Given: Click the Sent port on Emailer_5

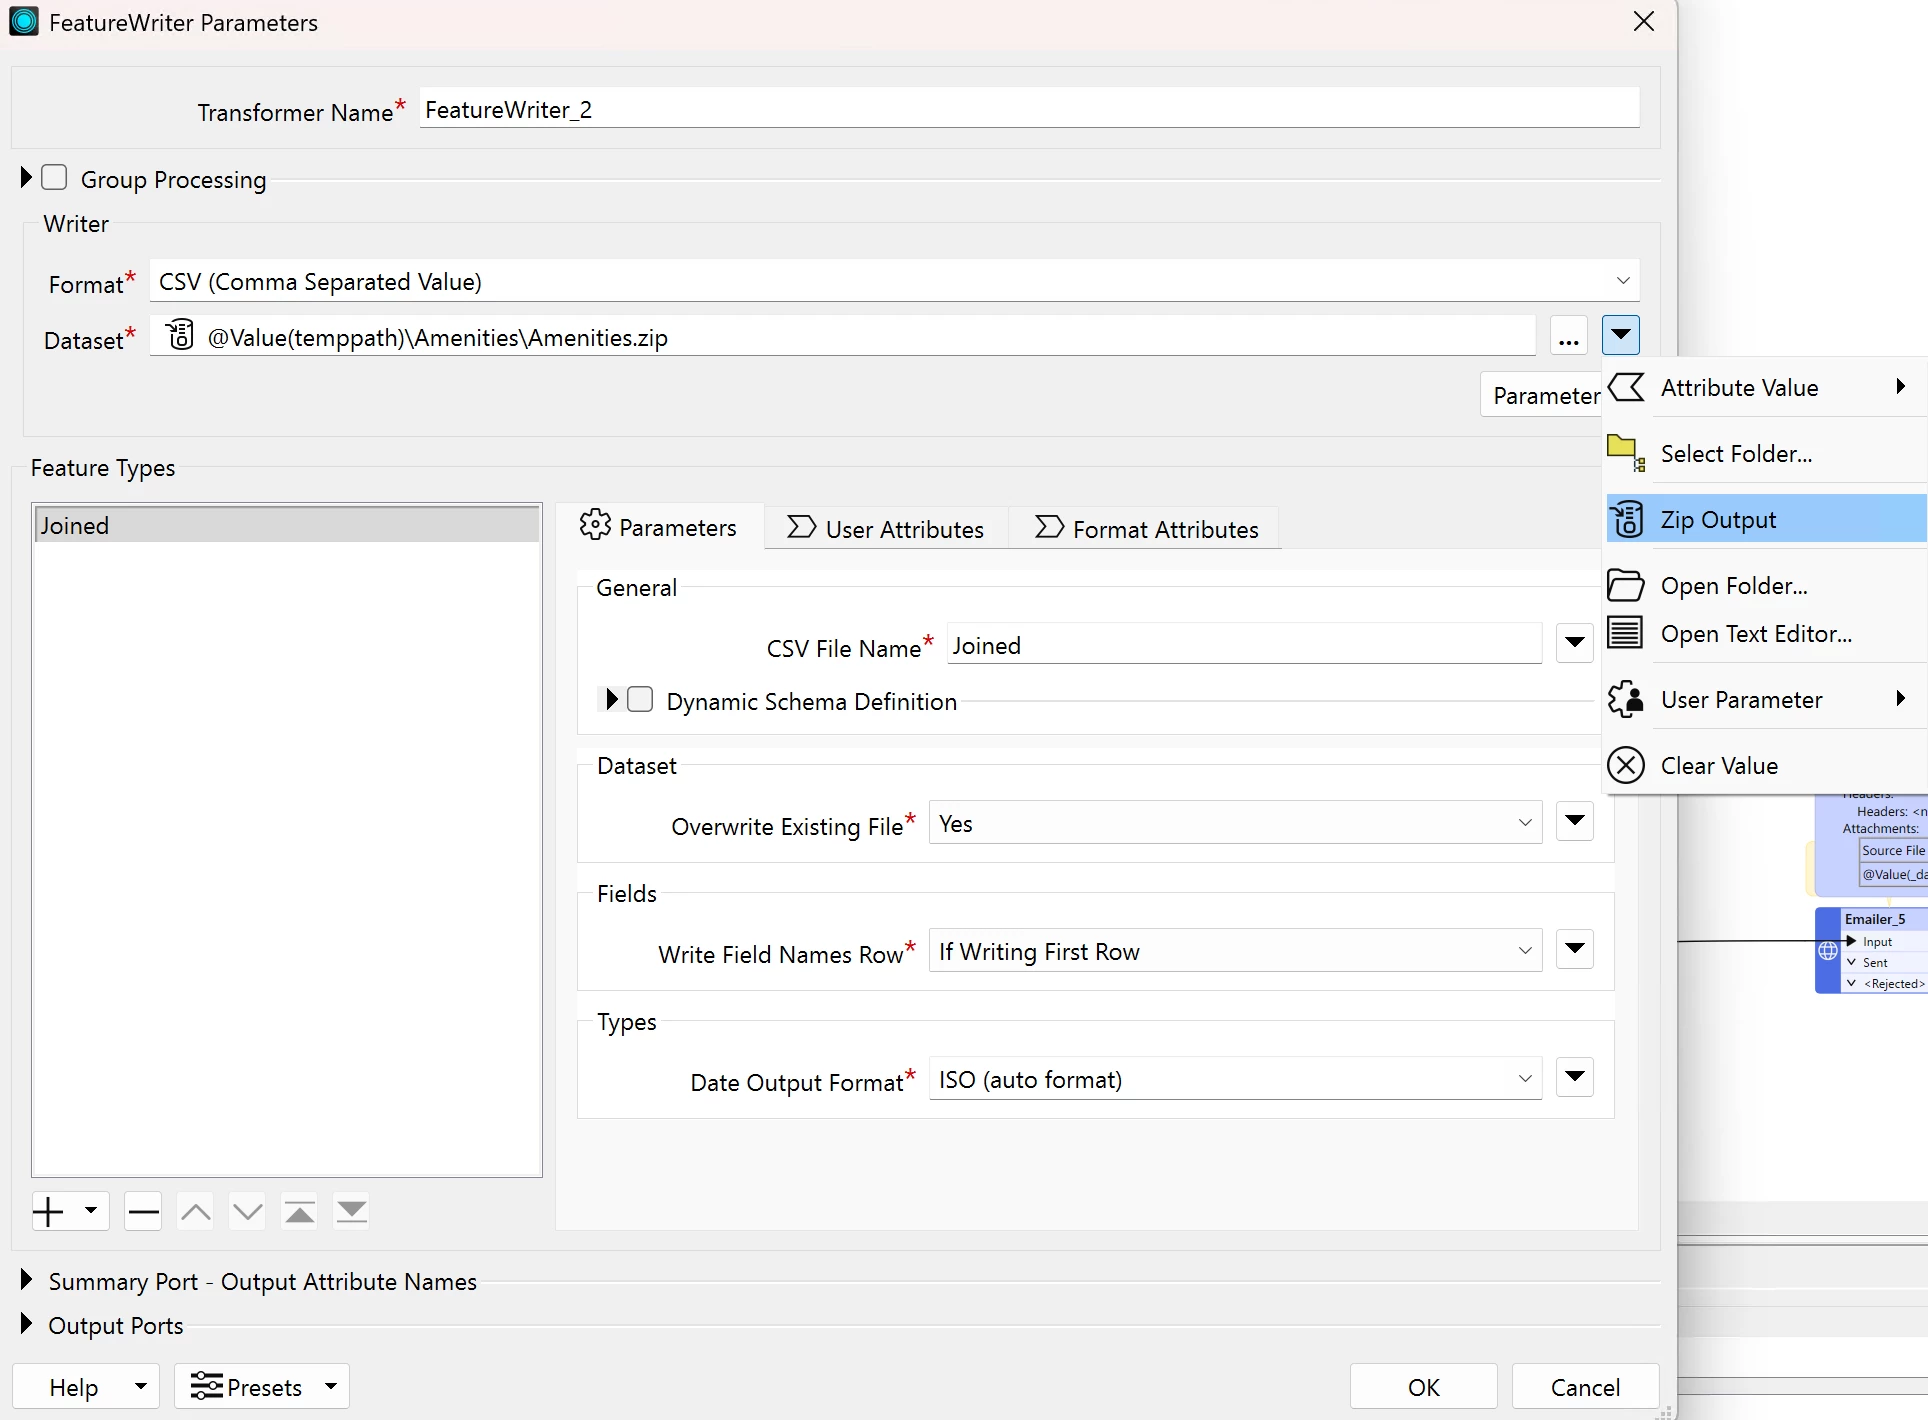Looking at the screenshot, I should [1874, 962].
